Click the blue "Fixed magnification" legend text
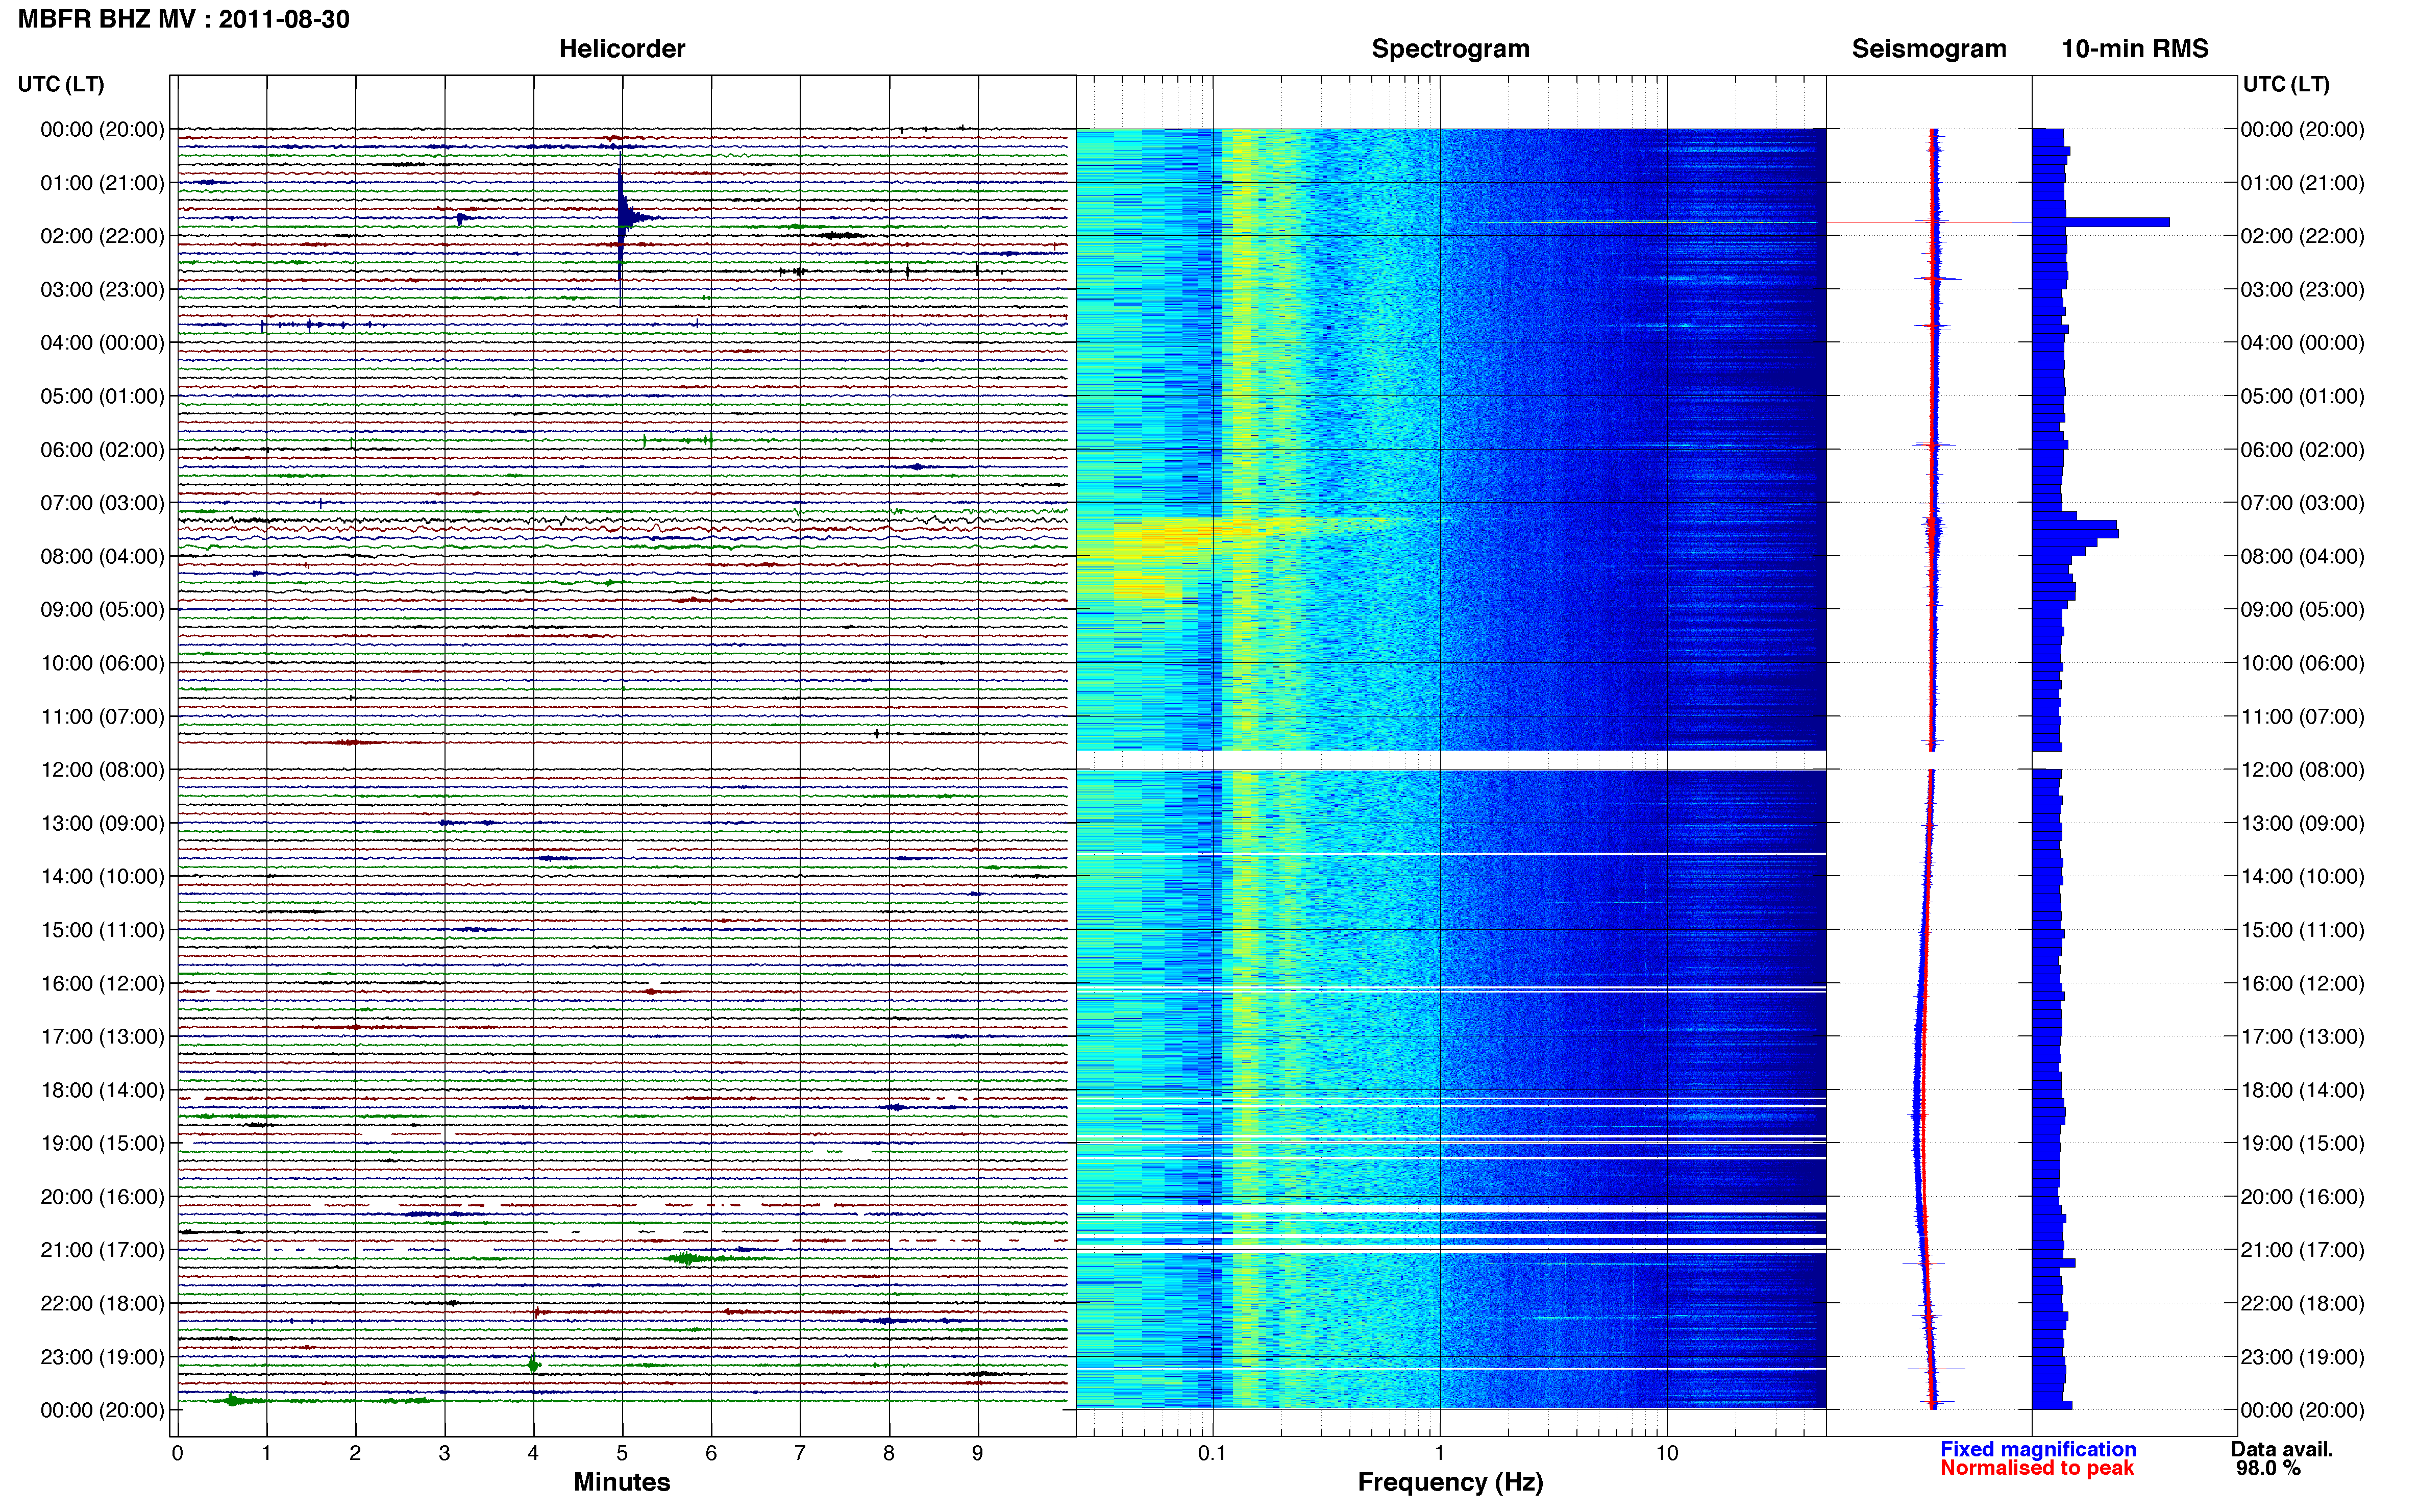This screenshot has height=1512, width=2419. (x=2038, y=1449)
